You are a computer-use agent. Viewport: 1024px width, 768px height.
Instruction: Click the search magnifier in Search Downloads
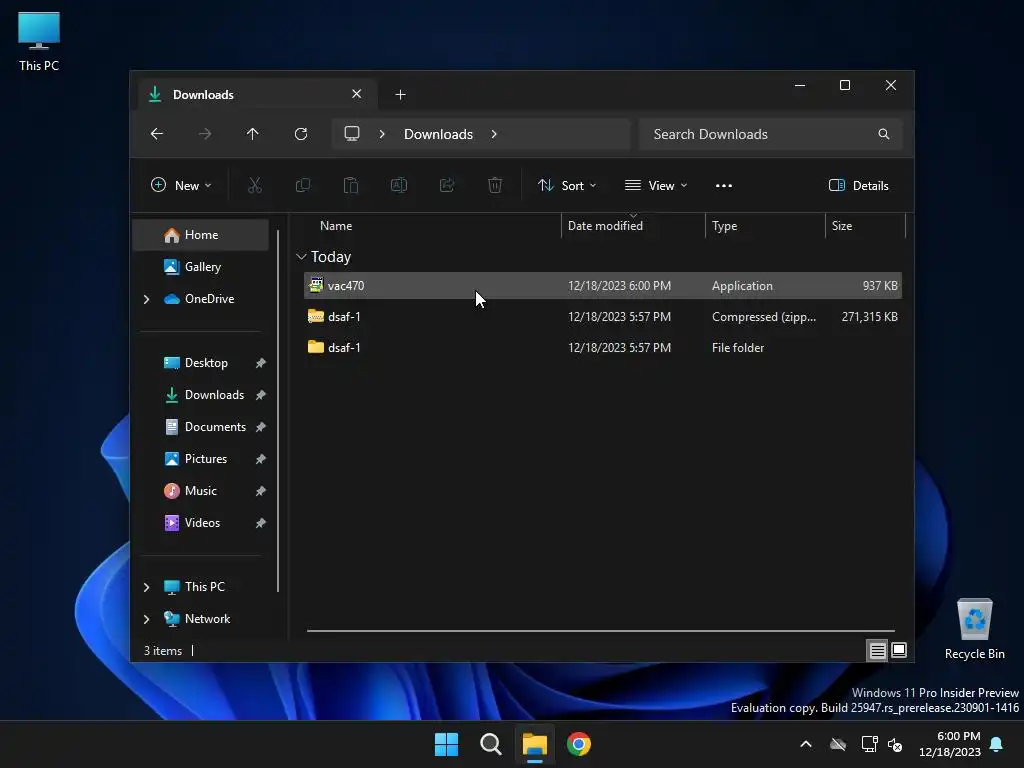884,134
